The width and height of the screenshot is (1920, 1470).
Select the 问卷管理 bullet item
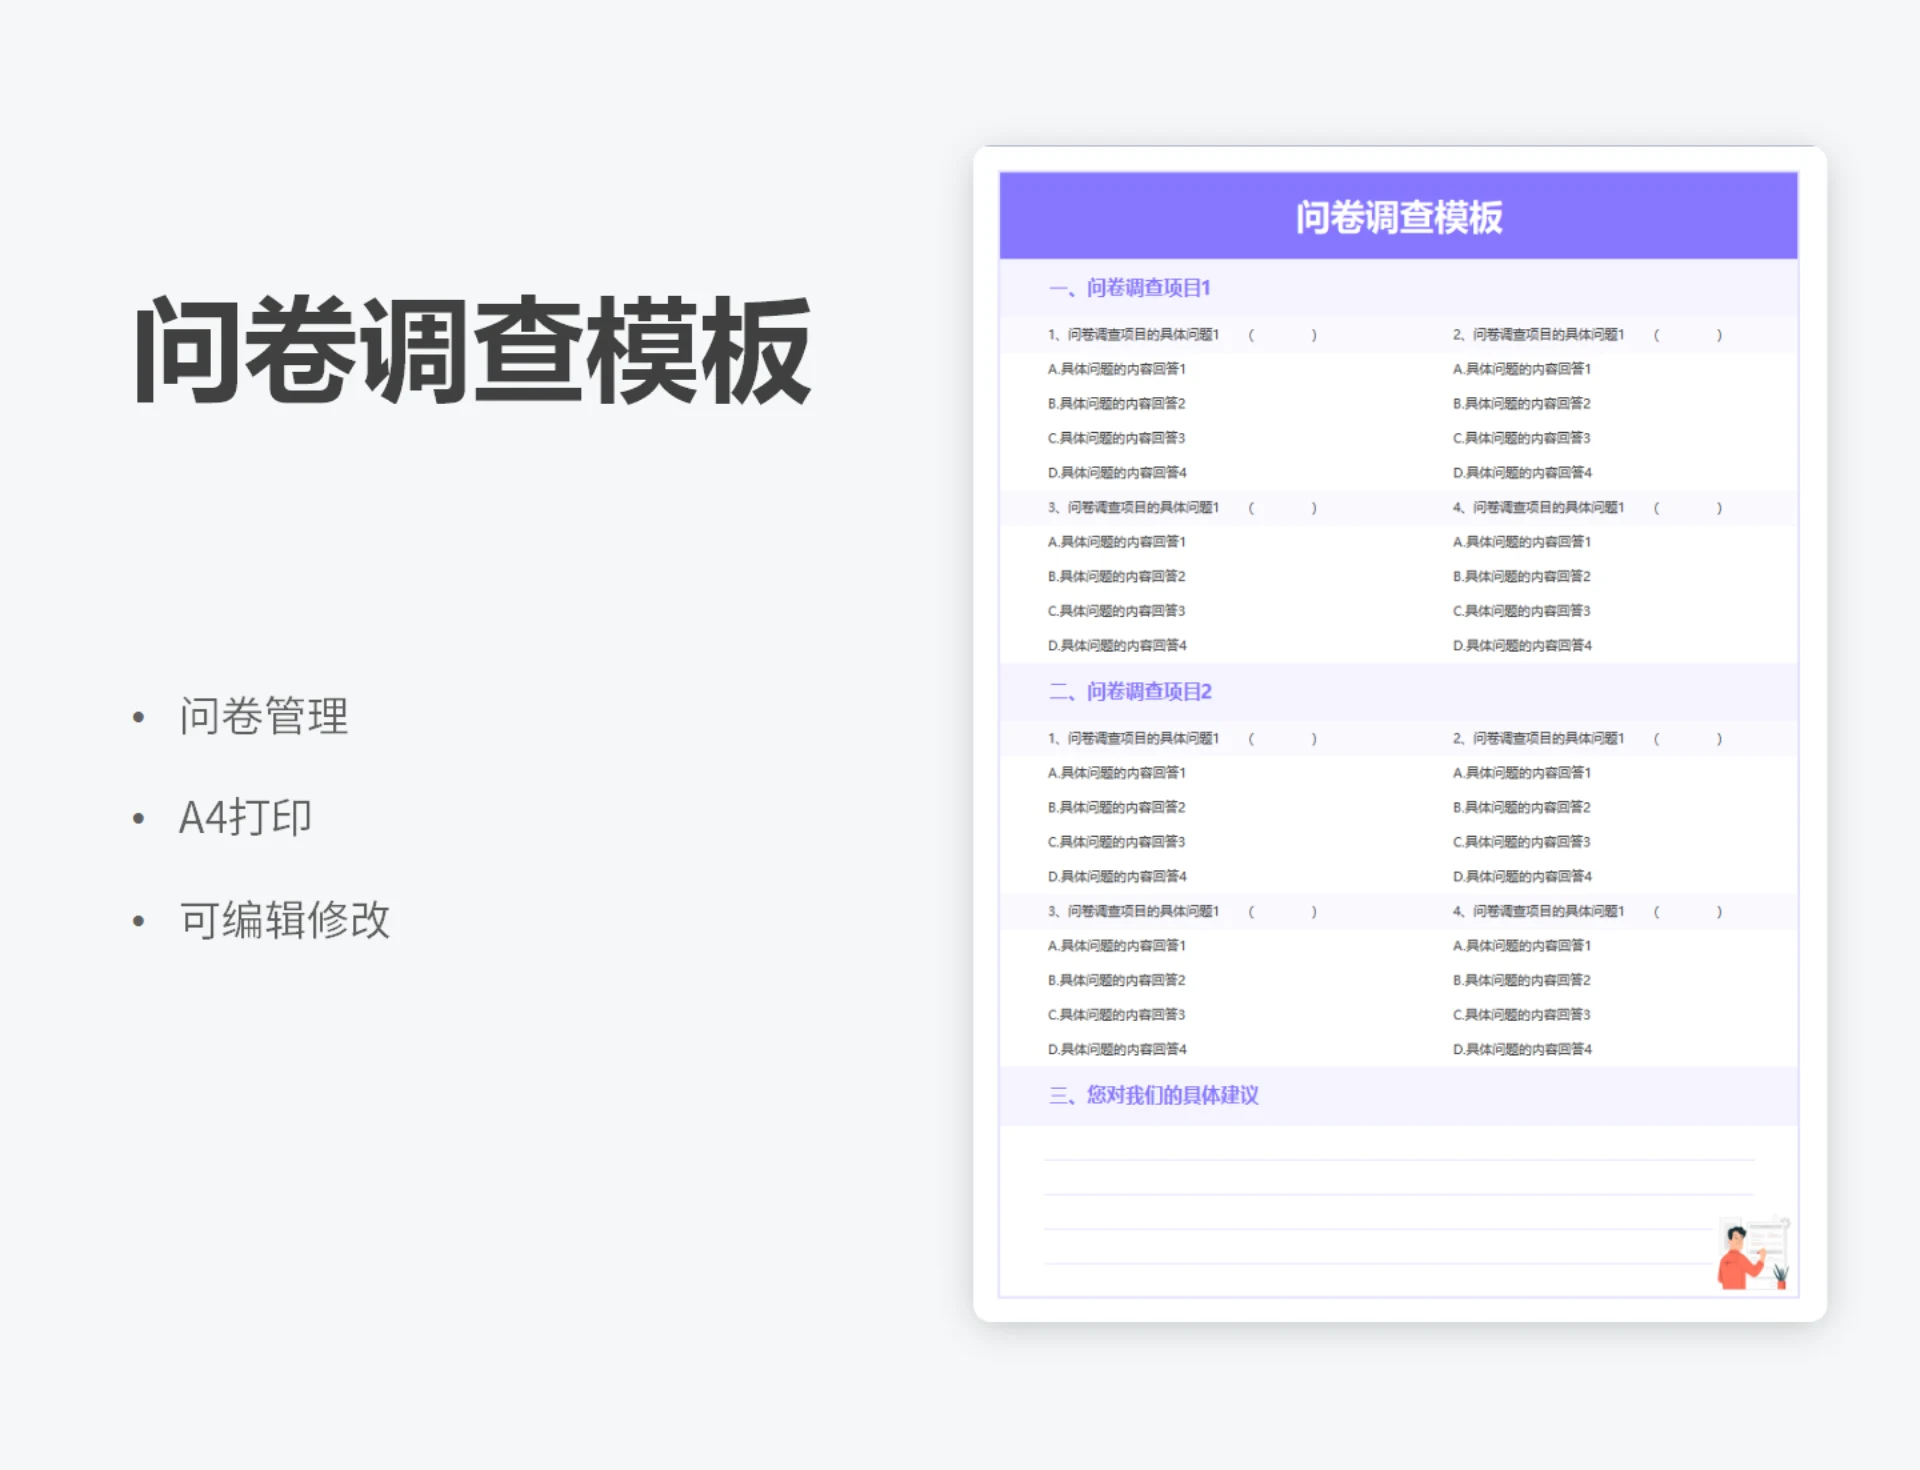[x=264, y=716]
